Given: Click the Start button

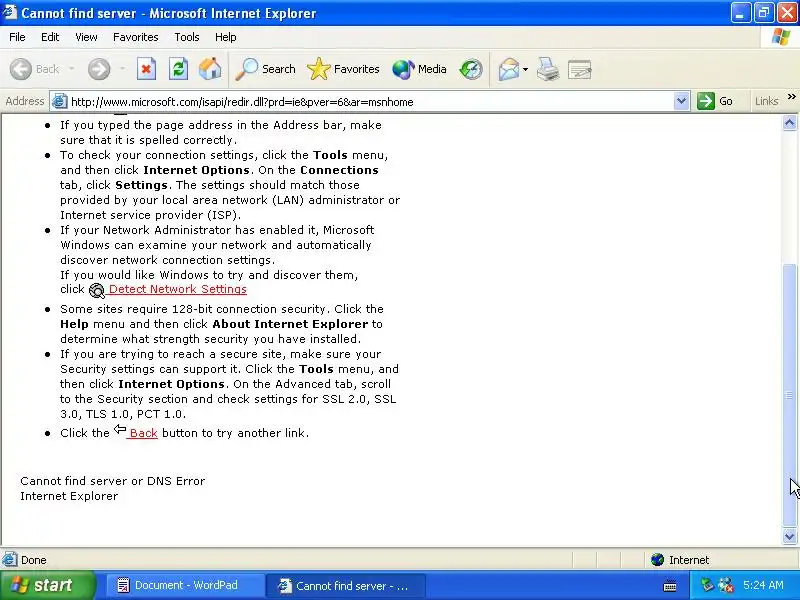Looking at the screenshot, I should (x=47, y=585).
